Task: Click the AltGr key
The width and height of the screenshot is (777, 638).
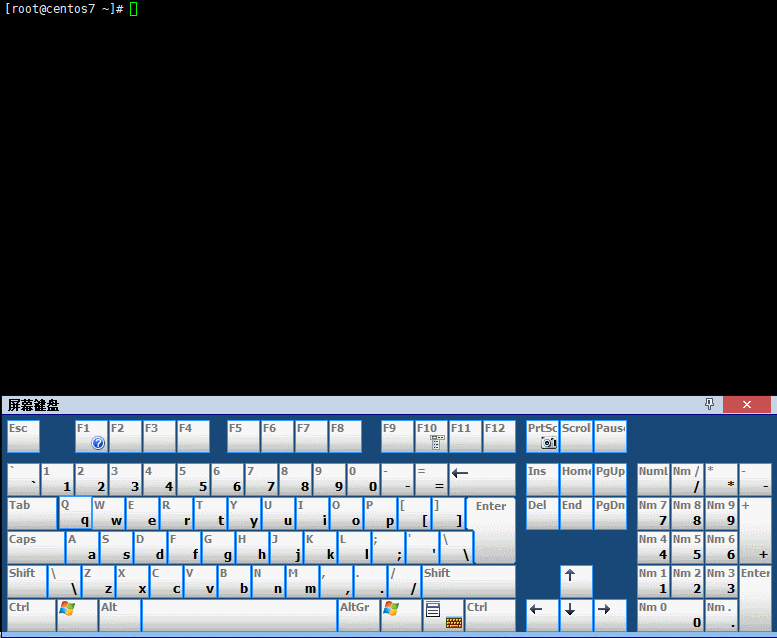Action: click(x=358, y=615)
